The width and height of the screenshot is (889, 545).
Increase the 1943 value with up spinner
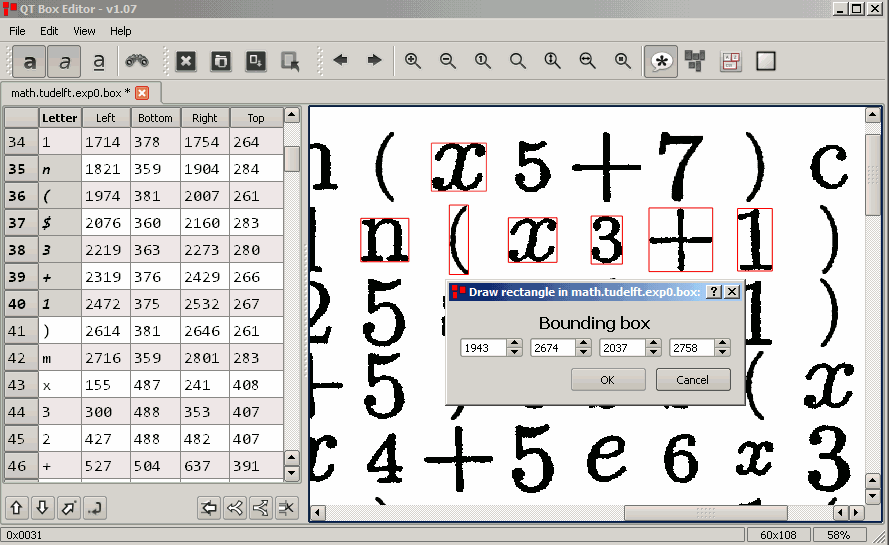pos(514,343)
